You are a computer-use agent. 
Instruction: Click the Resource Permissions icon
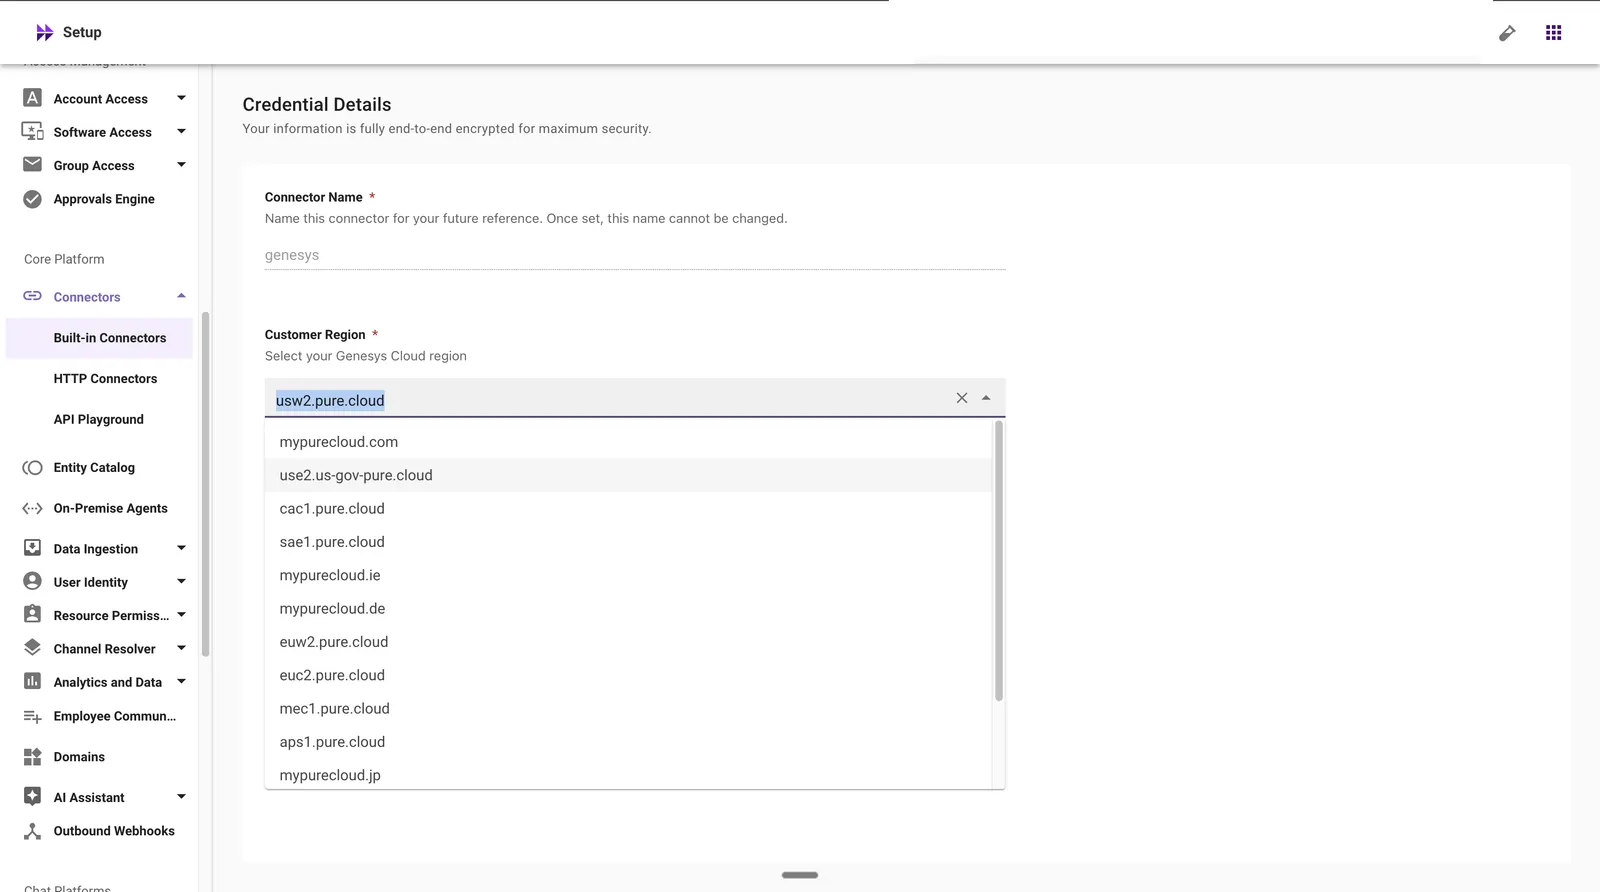tap(32, 614)
